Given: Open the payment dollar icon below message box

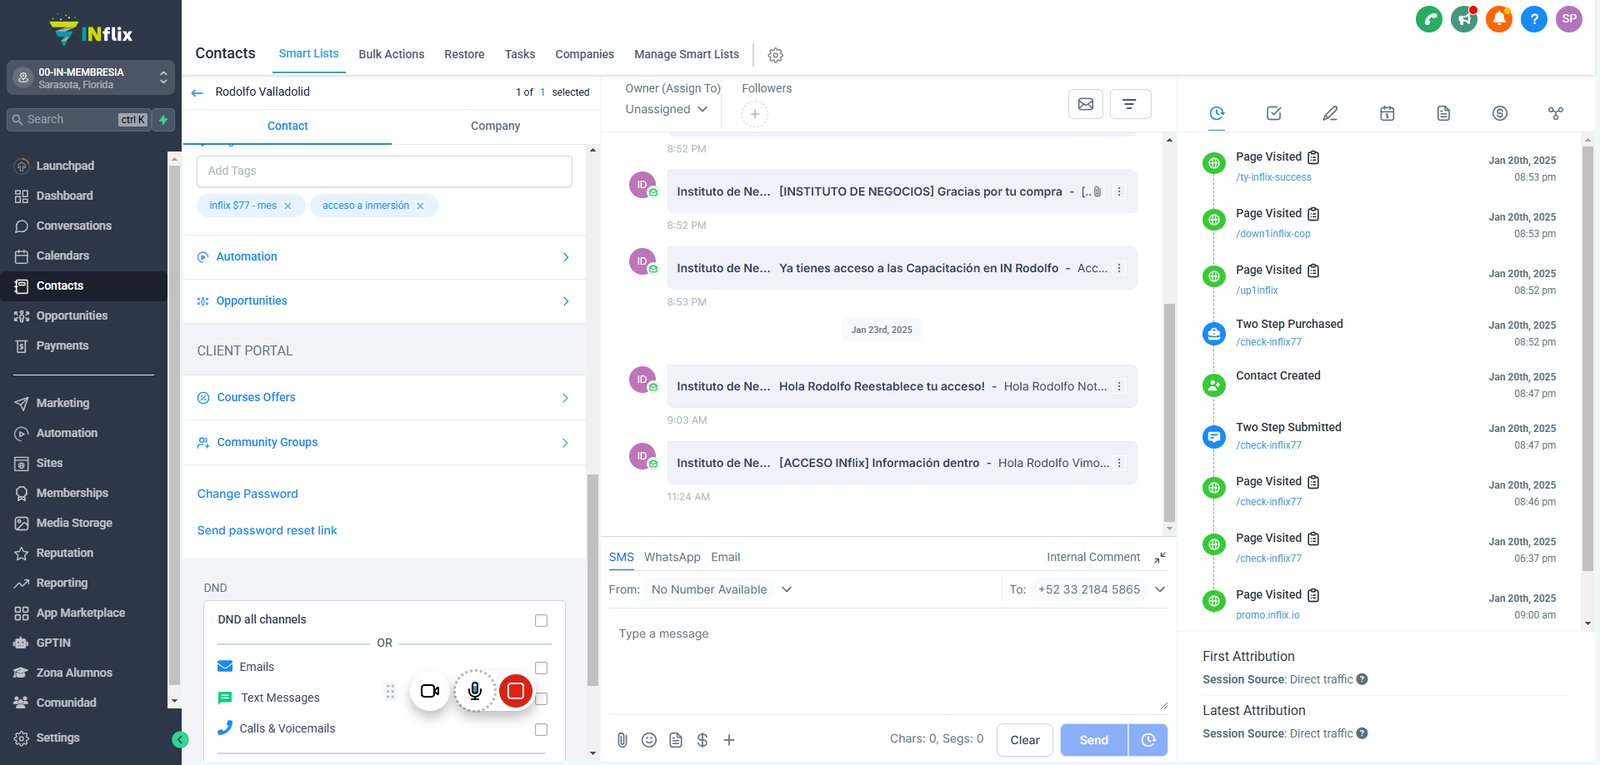Looking at the screenshot, I should pyautogui.click(x=702, y=740).
